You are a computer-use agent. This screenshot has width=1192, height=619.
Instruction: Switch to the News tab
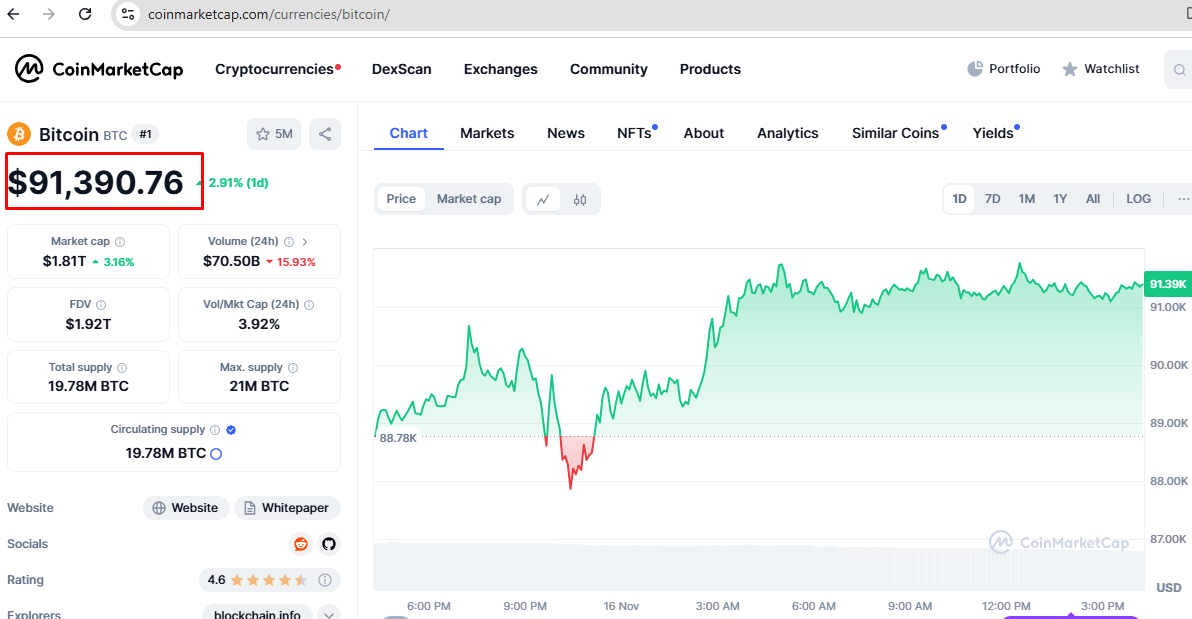pyautogui.click(x=566, y=133)
